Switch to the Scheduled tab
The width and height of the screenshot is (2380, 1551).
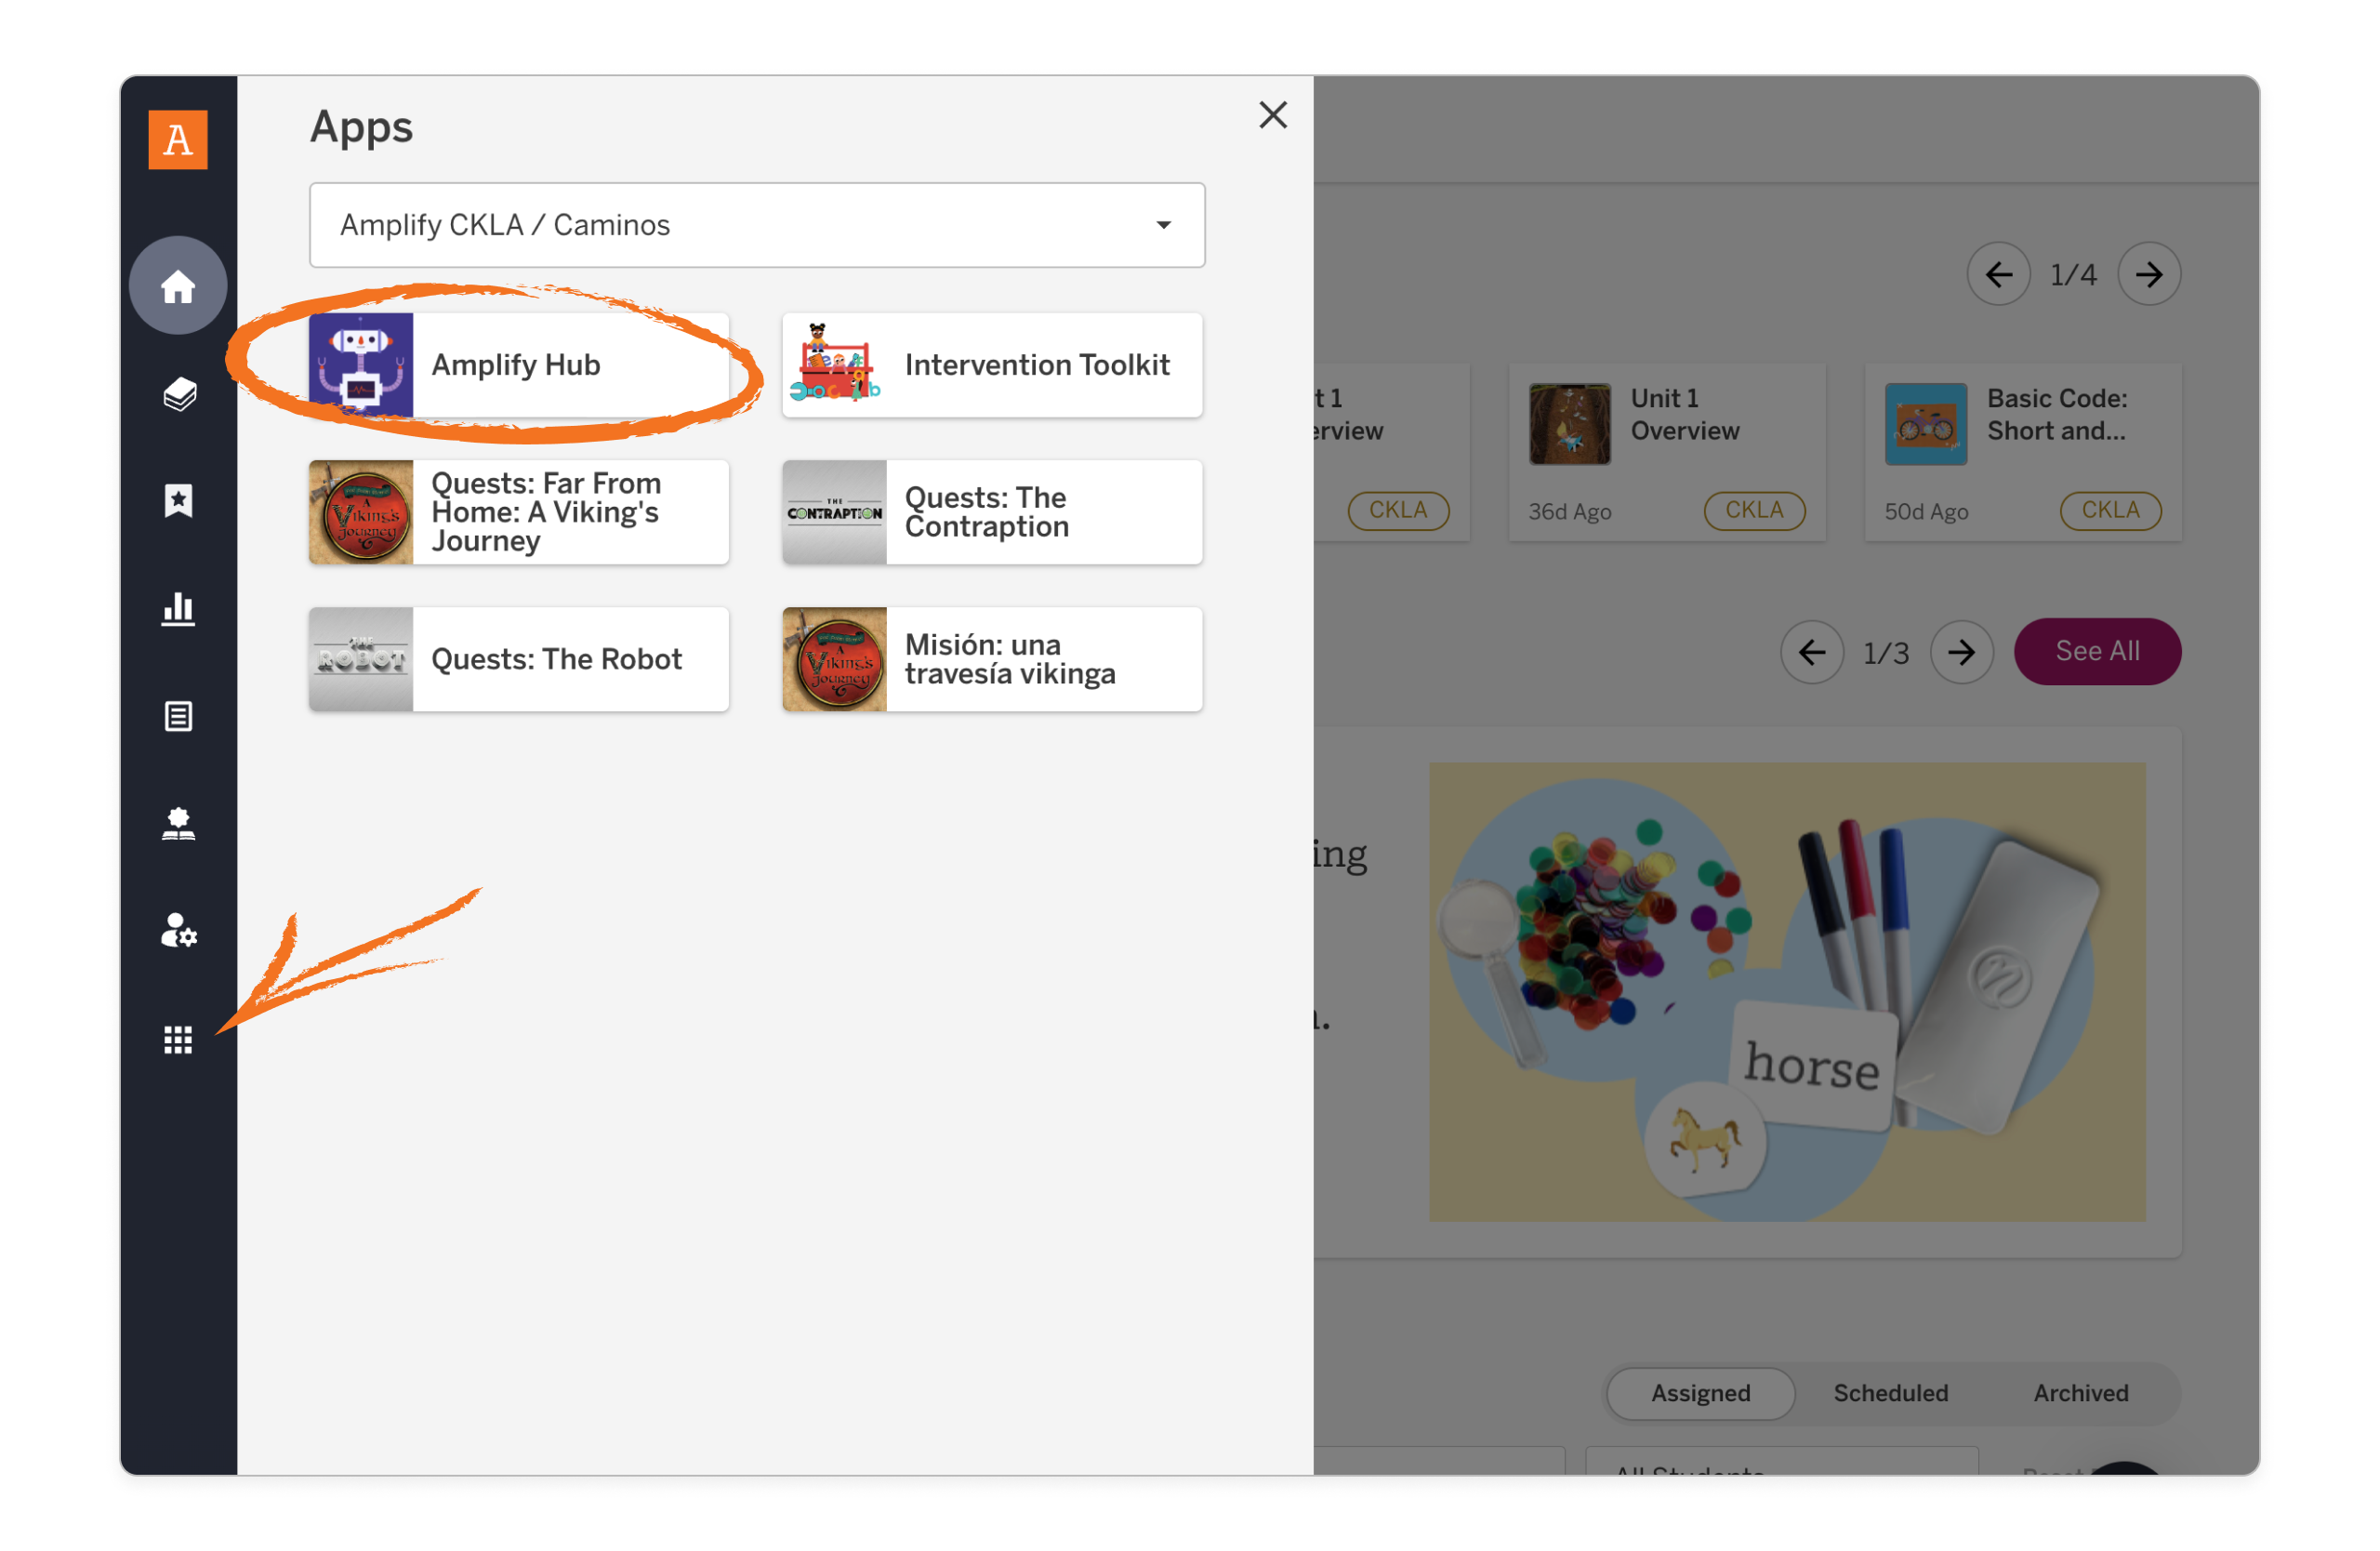pyautogui.click(x=1889, y=1393)
